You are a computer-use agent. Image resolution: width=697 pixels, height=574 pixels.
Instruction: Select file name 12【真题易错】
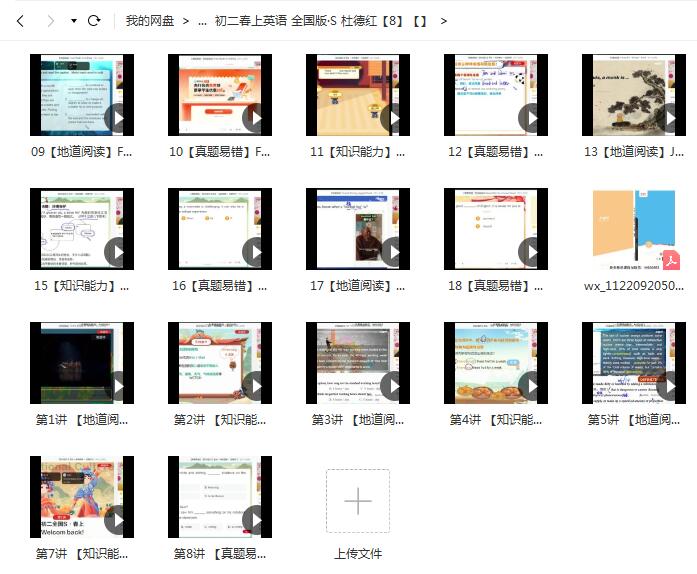click(x=496, y=152)
